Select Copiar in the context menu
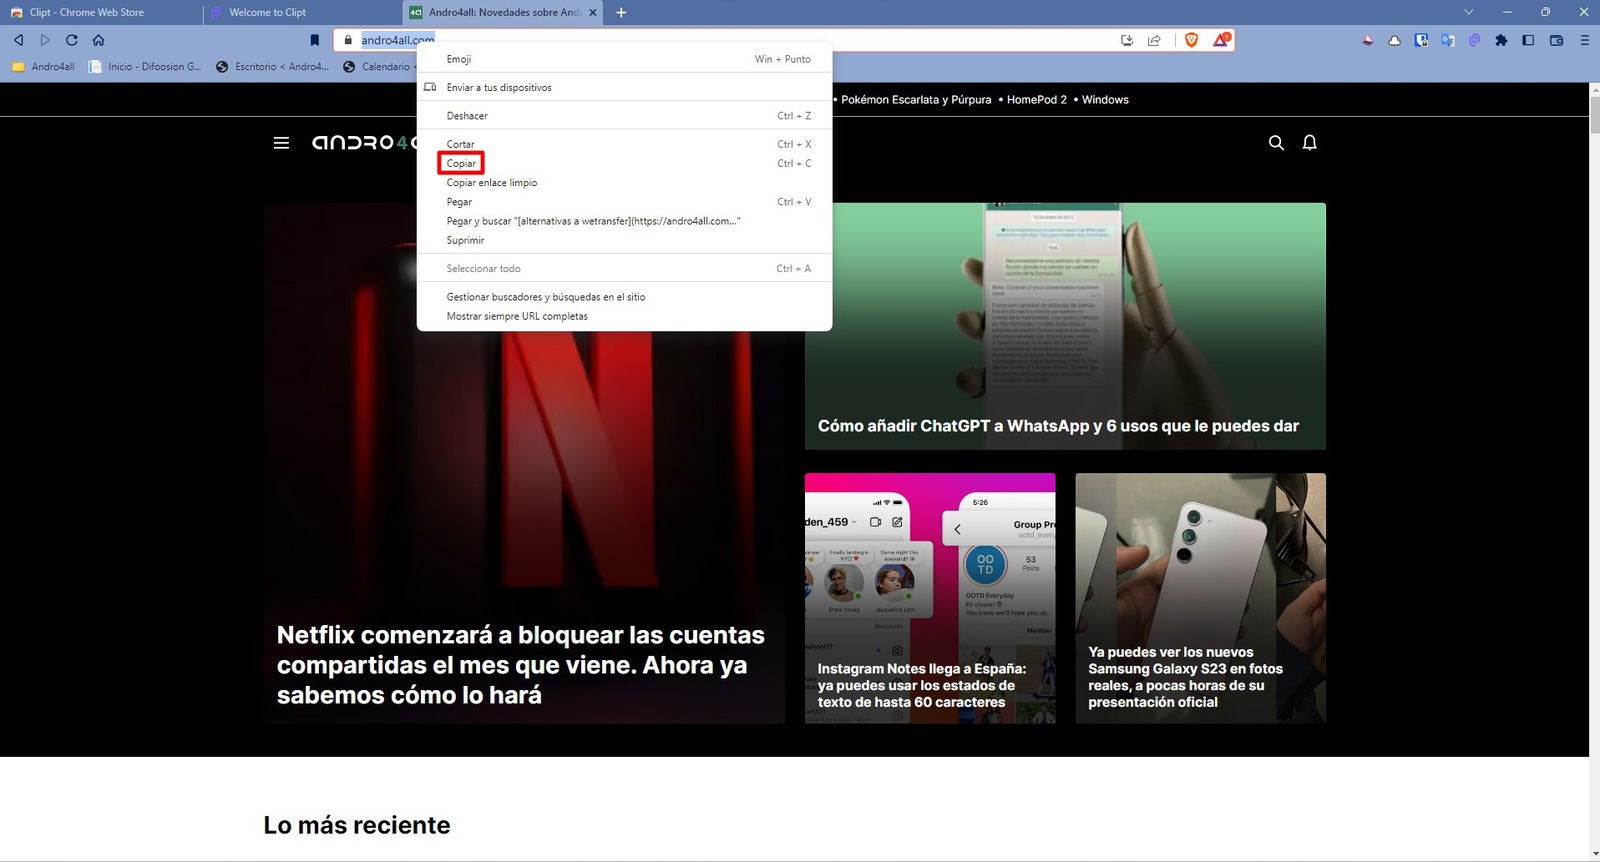This screenshot has width=1600, height=862. (461, 163)
